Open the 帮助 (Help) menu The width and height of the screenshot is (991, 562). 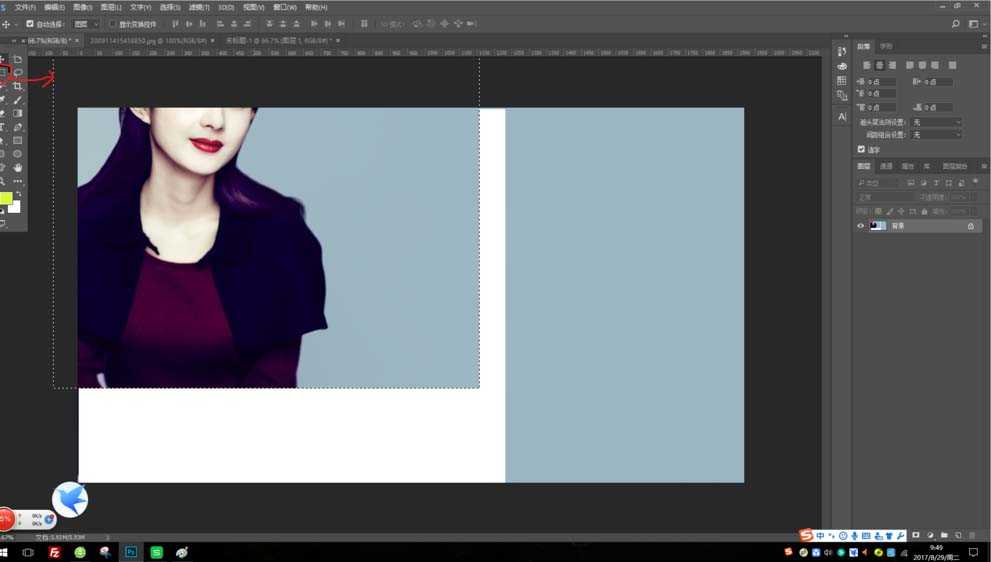click(x=315, y=7)
